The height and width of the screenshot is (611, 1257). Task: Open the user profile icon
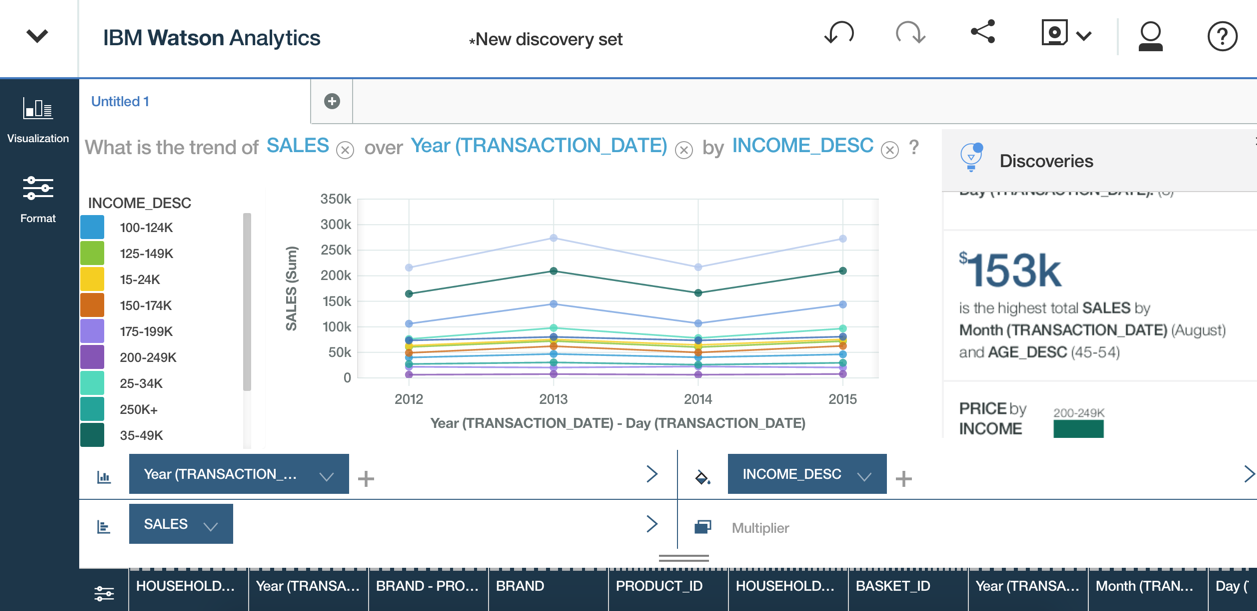tap(1150, 36)
